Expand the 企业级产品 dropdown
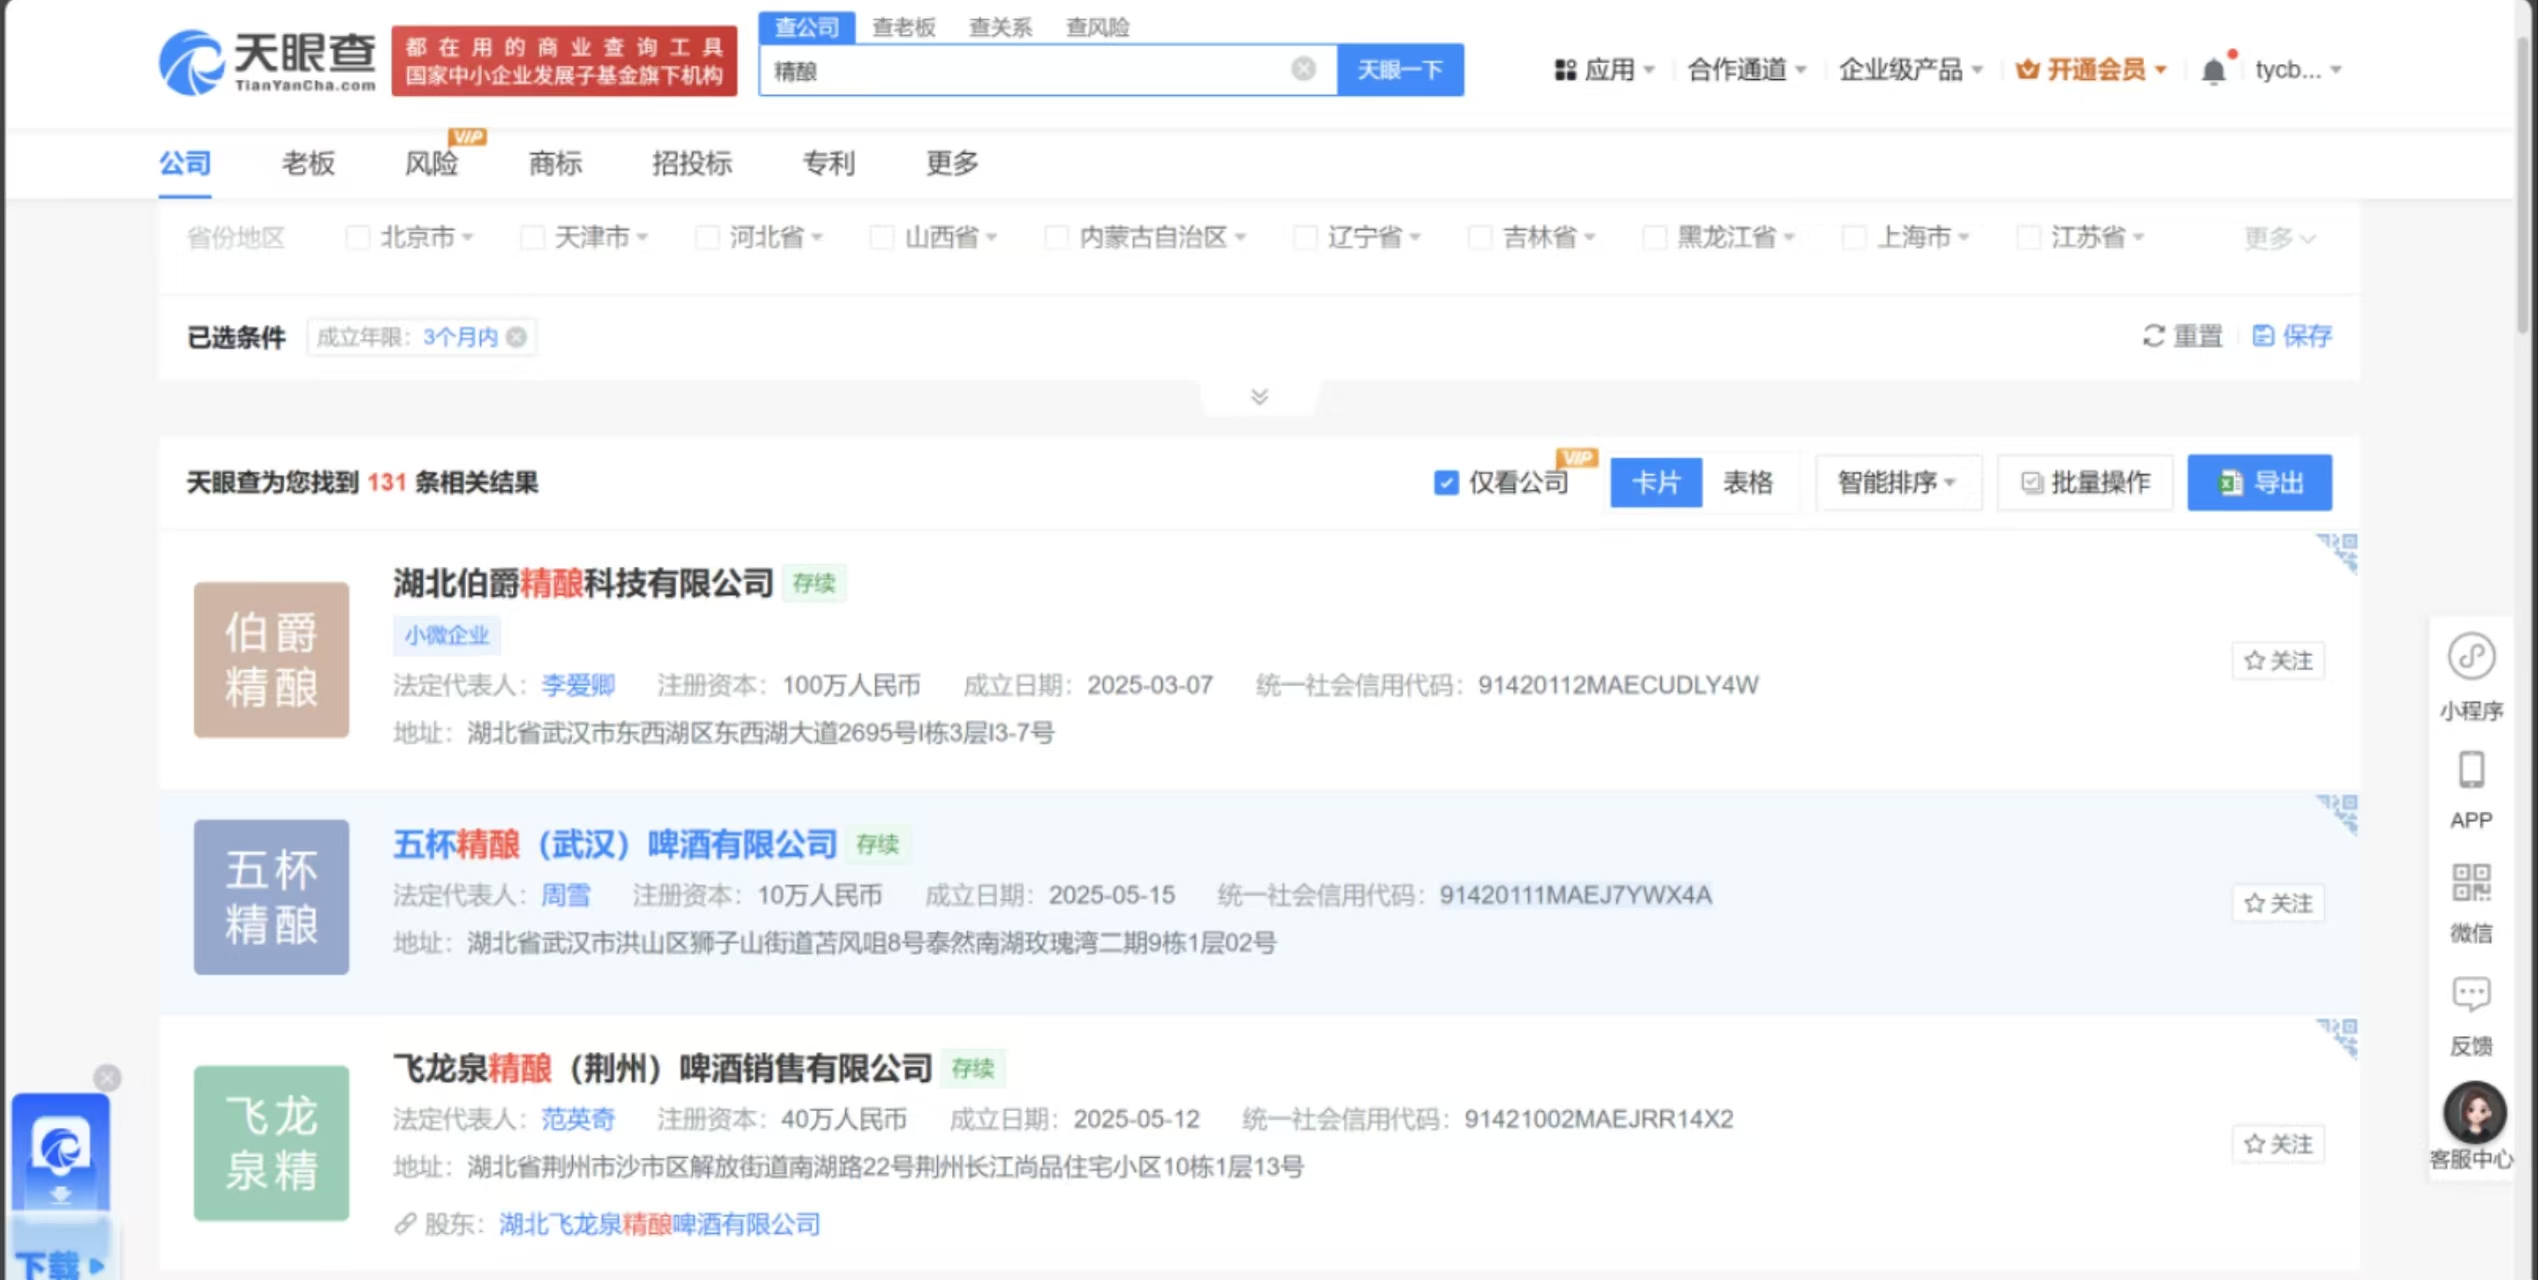The width and height of the screenshot is (2538, 1280). click(1910, 70)
